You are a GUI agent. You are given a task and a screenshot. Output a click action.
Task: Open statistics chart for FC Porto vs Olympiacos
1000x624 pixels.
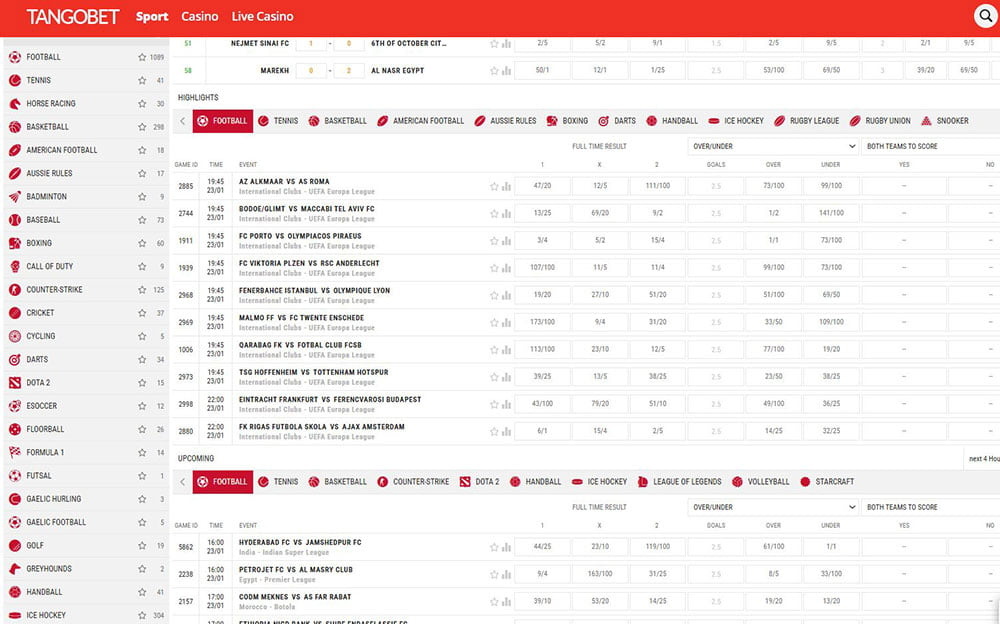coord(506,241)
